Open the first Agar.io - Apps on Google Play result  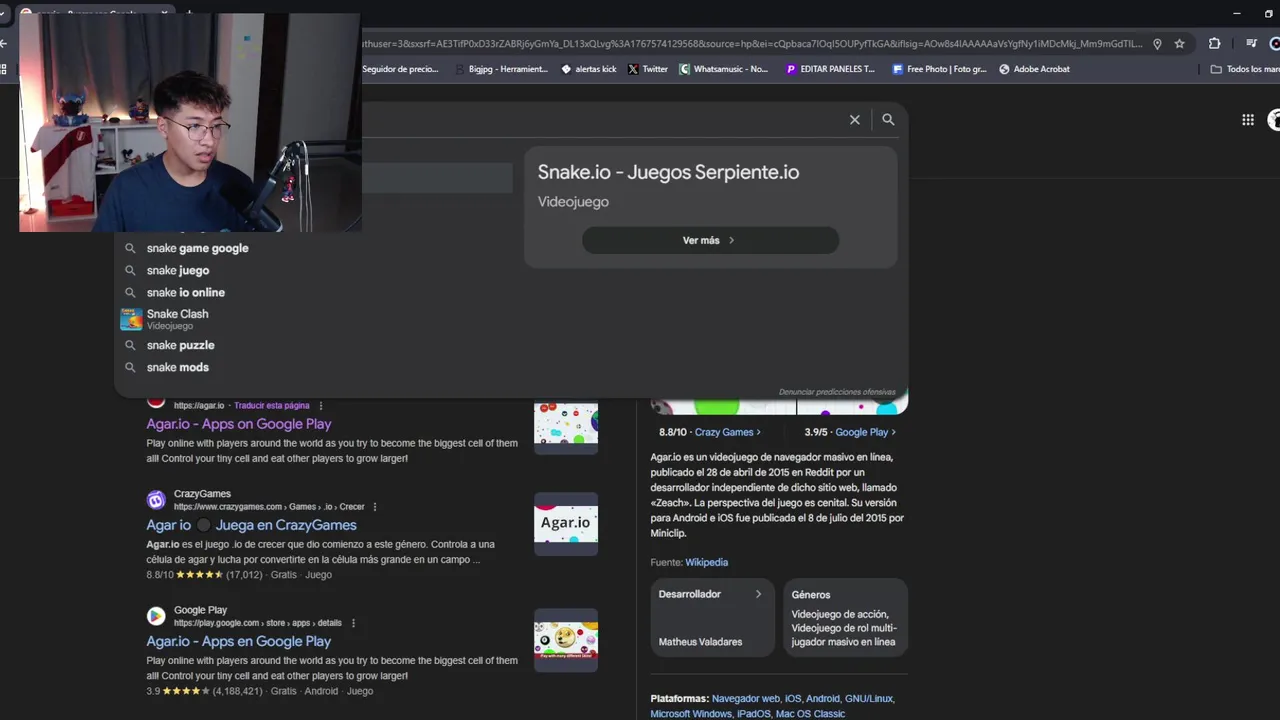(239, 424)
